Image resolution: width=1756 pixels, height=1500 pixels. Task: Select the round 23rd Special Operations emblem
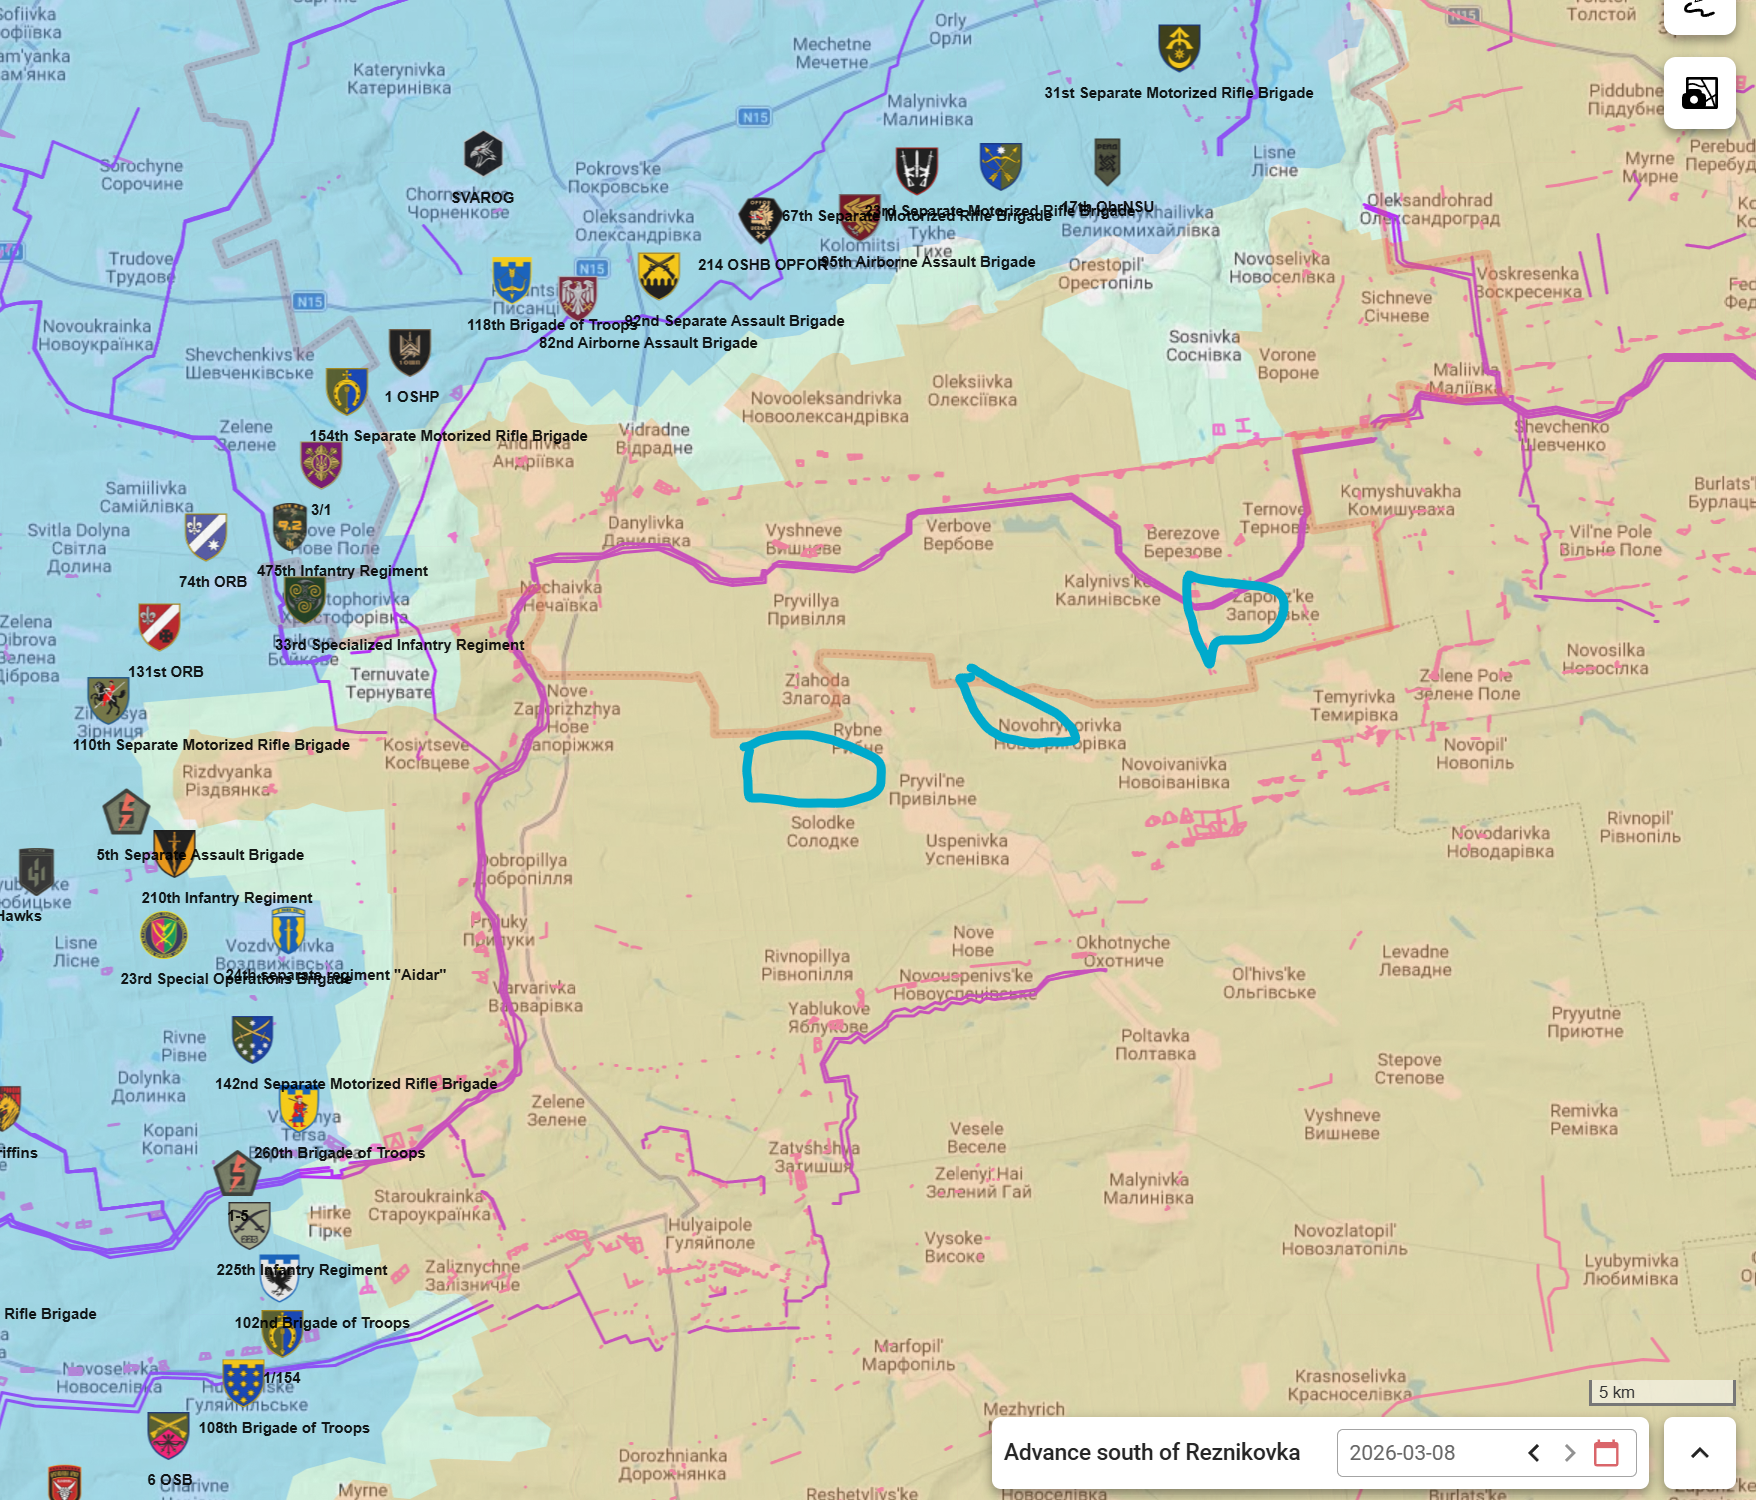164,936
